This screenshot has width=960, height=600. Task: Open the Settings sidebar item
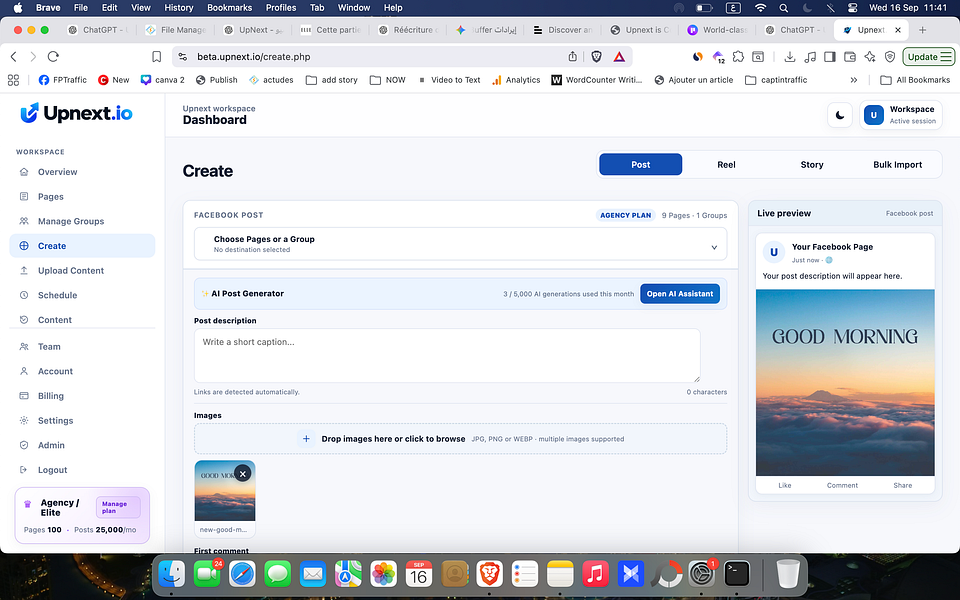click(x=83, y=421)
